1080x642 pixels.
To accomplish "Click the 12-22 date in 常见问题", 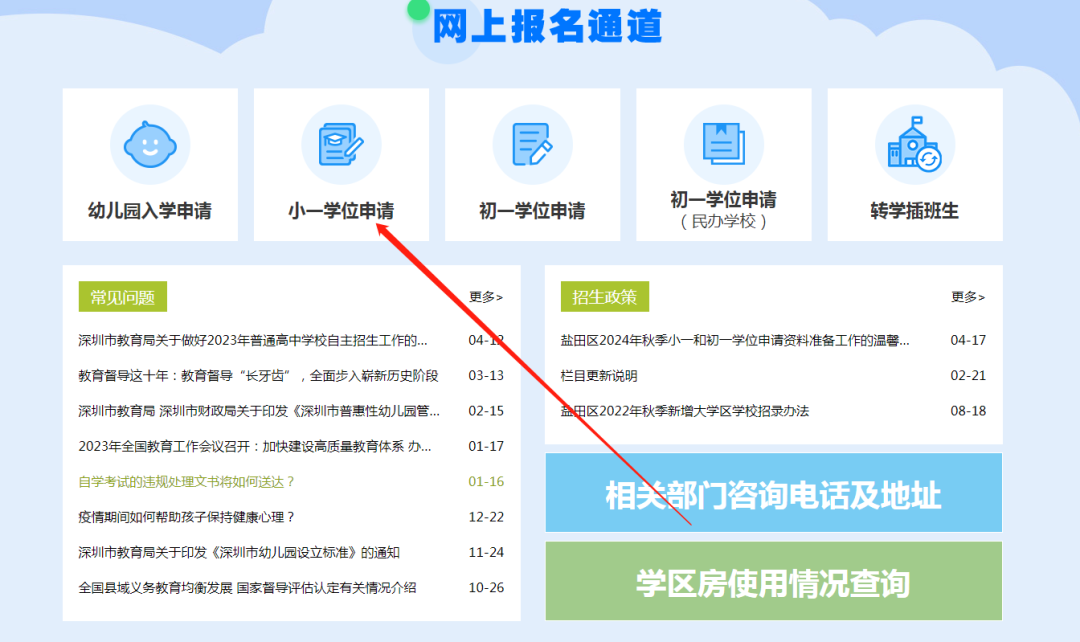I will [x=486, y=517].
